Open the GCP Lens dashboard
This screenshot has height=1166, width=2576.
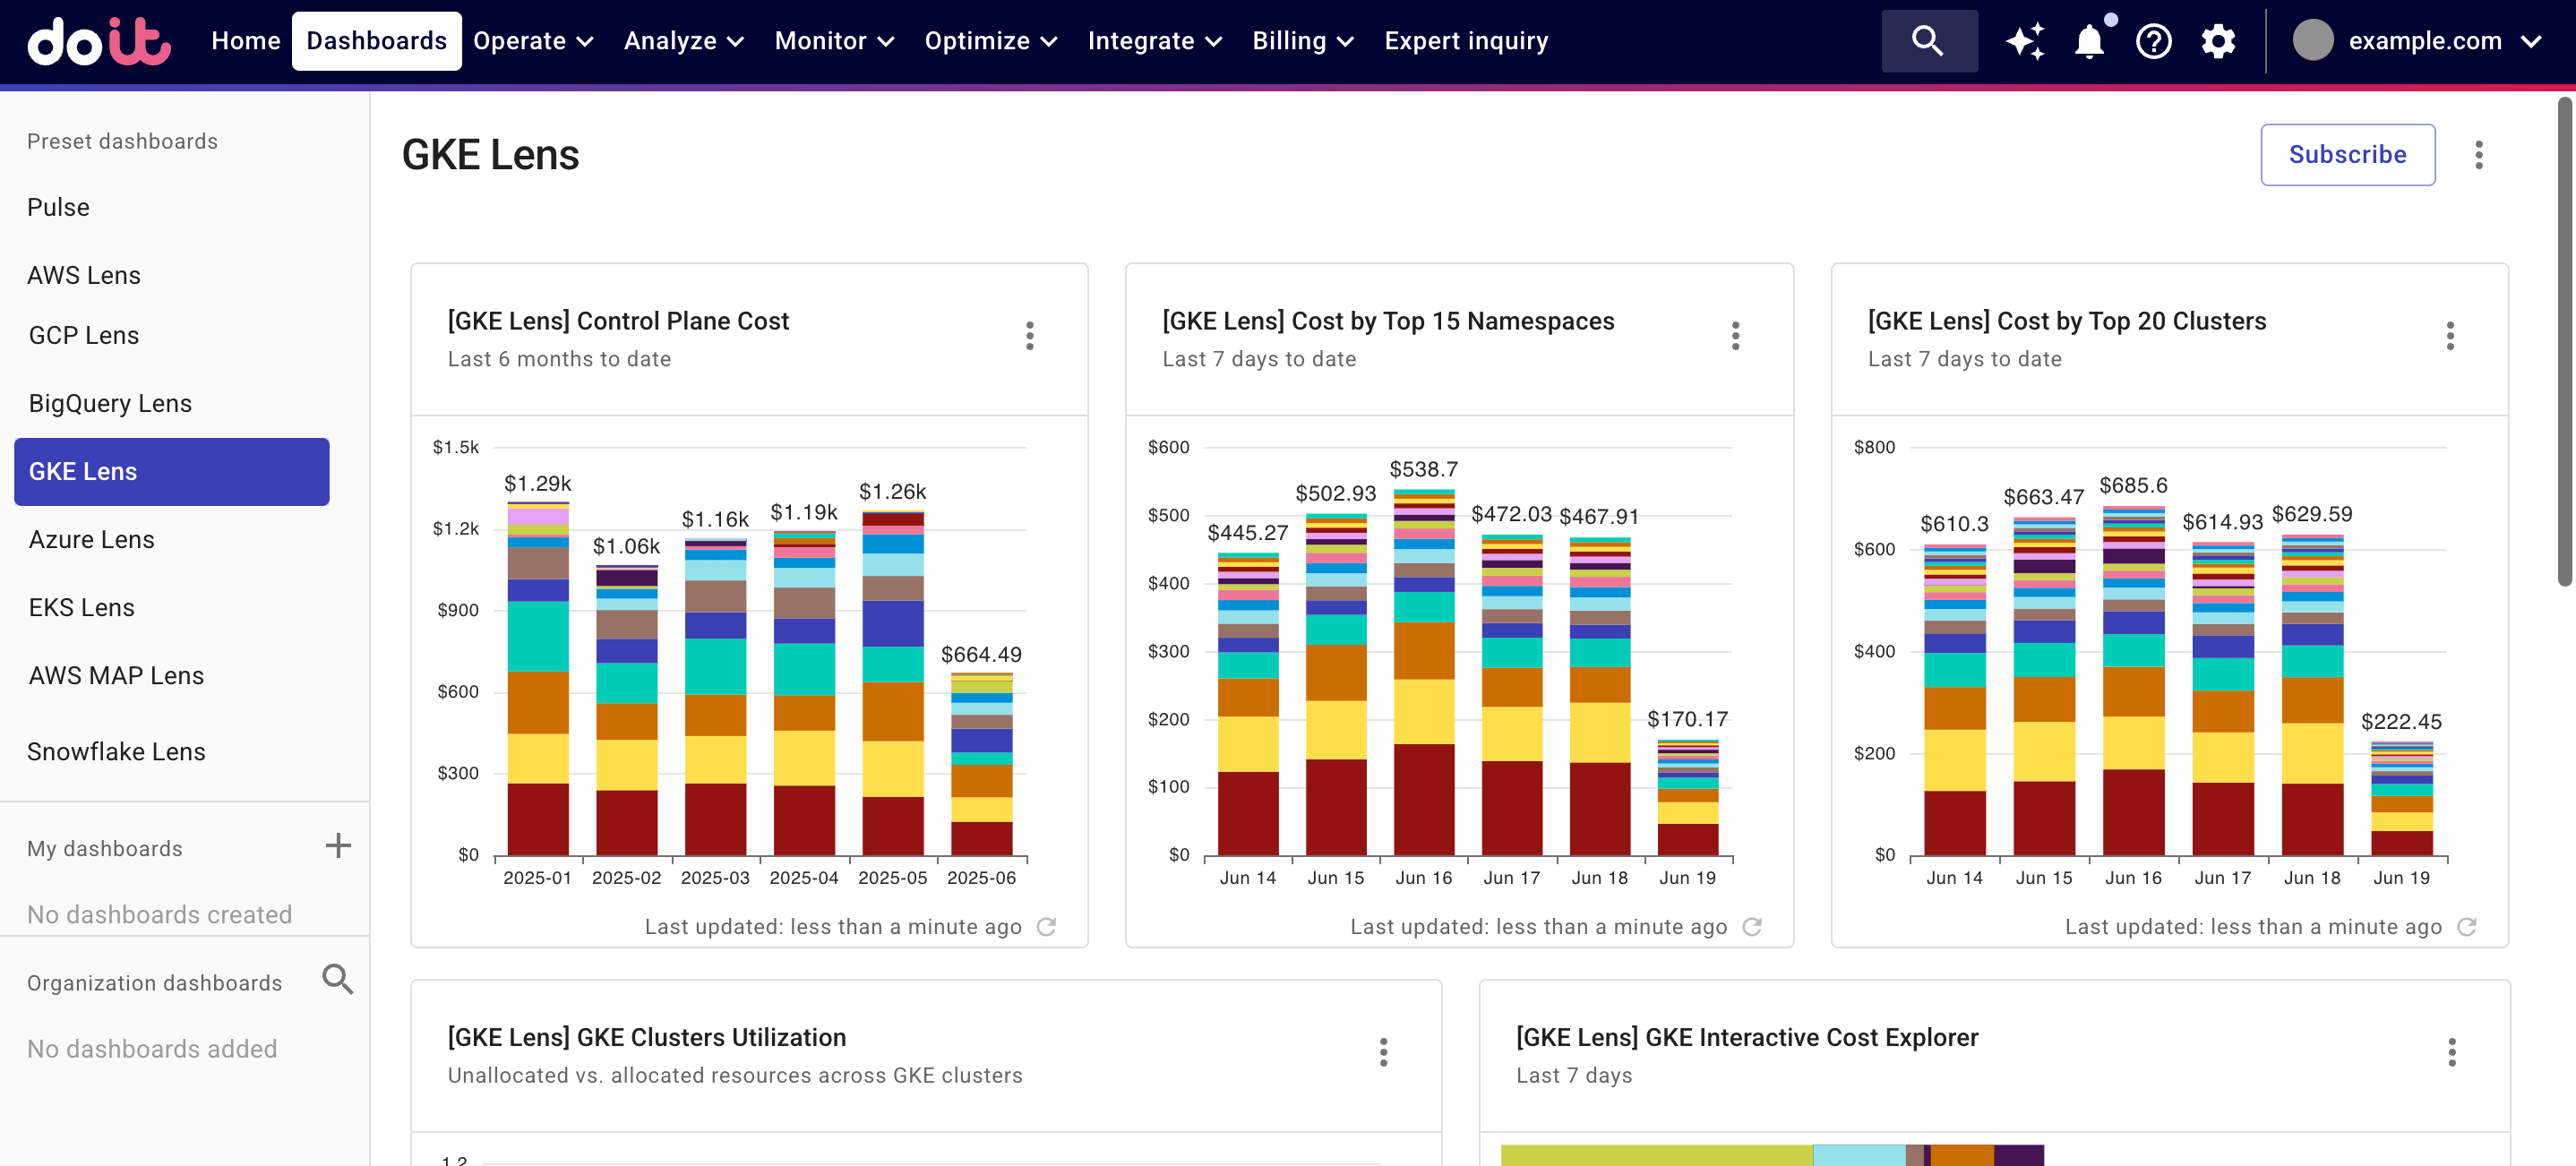pyautogui.click(x=84, y=335)
